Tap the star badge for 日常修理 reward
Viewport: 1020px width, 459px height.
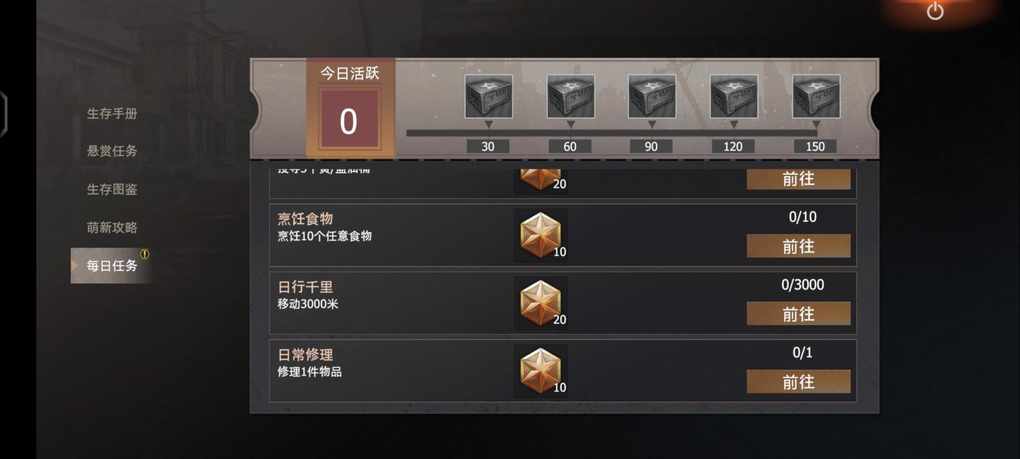(x=540, y=371)
